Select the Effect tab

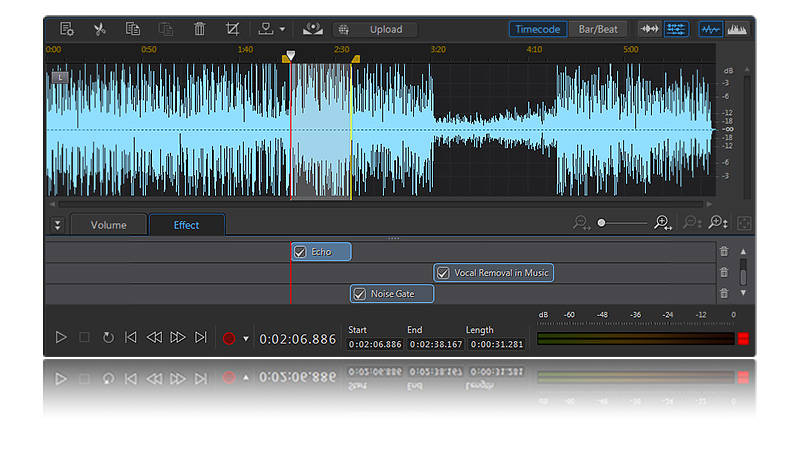click(x=186, y=225)
